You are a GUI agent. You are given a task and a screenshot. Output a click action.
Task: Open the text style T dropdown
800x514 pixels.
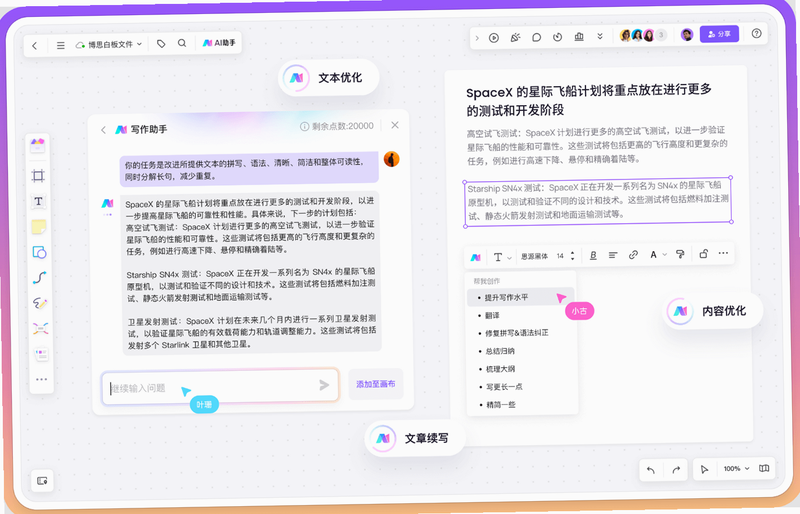pyautogui.click(x=502, y=257)
